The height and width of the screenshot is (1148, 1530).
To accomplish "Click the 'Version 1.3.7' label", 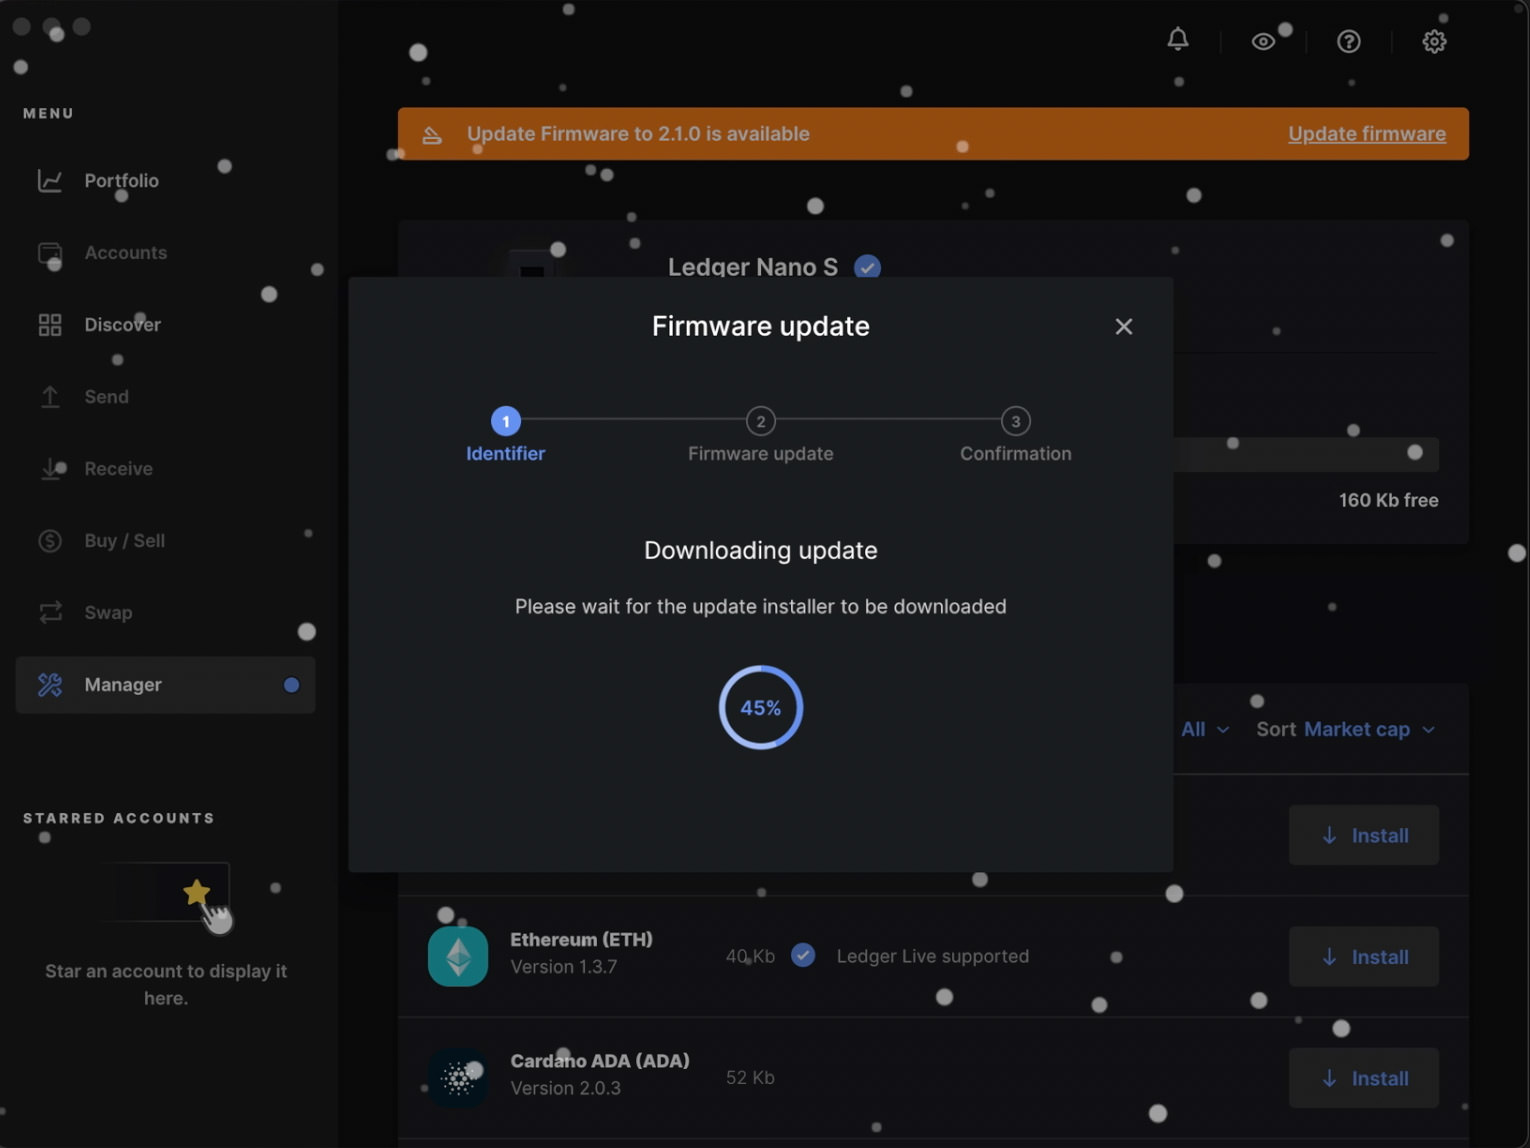I will (x=564, y=967).
